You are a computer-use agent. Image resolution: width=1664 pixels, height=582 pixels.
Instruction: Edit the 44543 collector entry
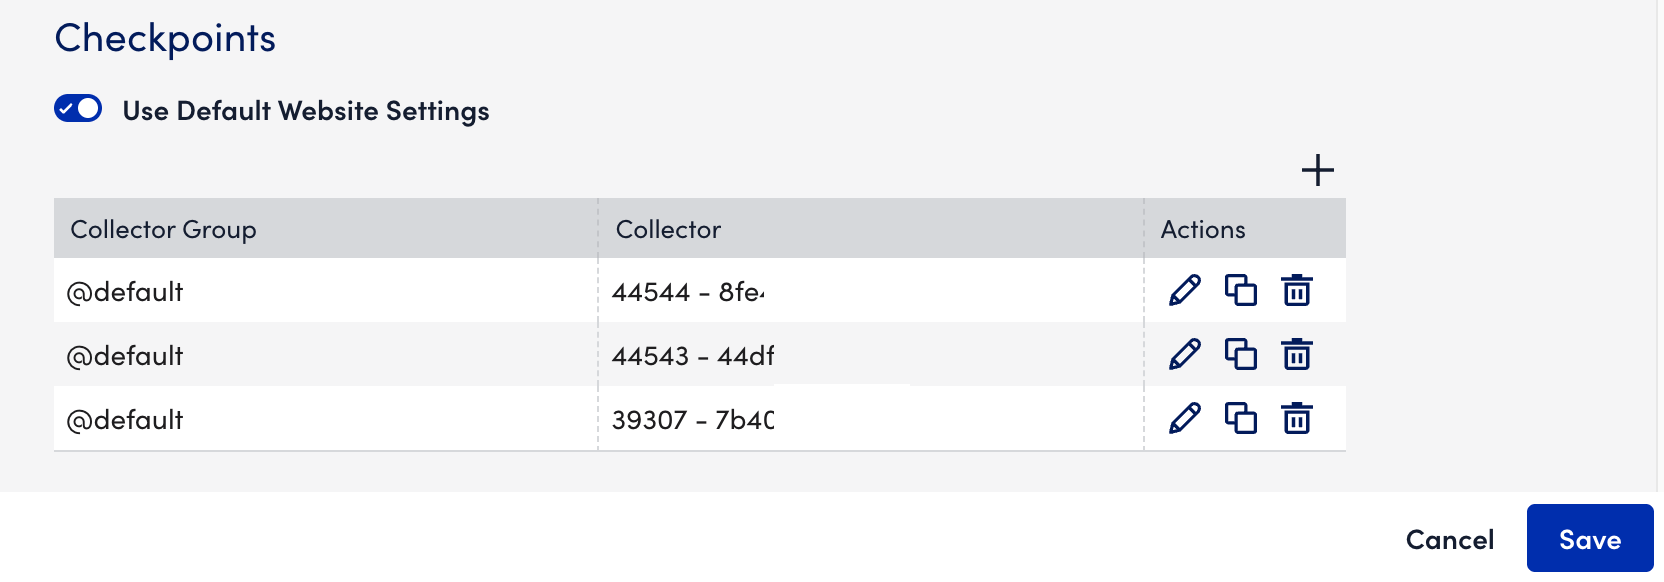(x=1185, y=355)
